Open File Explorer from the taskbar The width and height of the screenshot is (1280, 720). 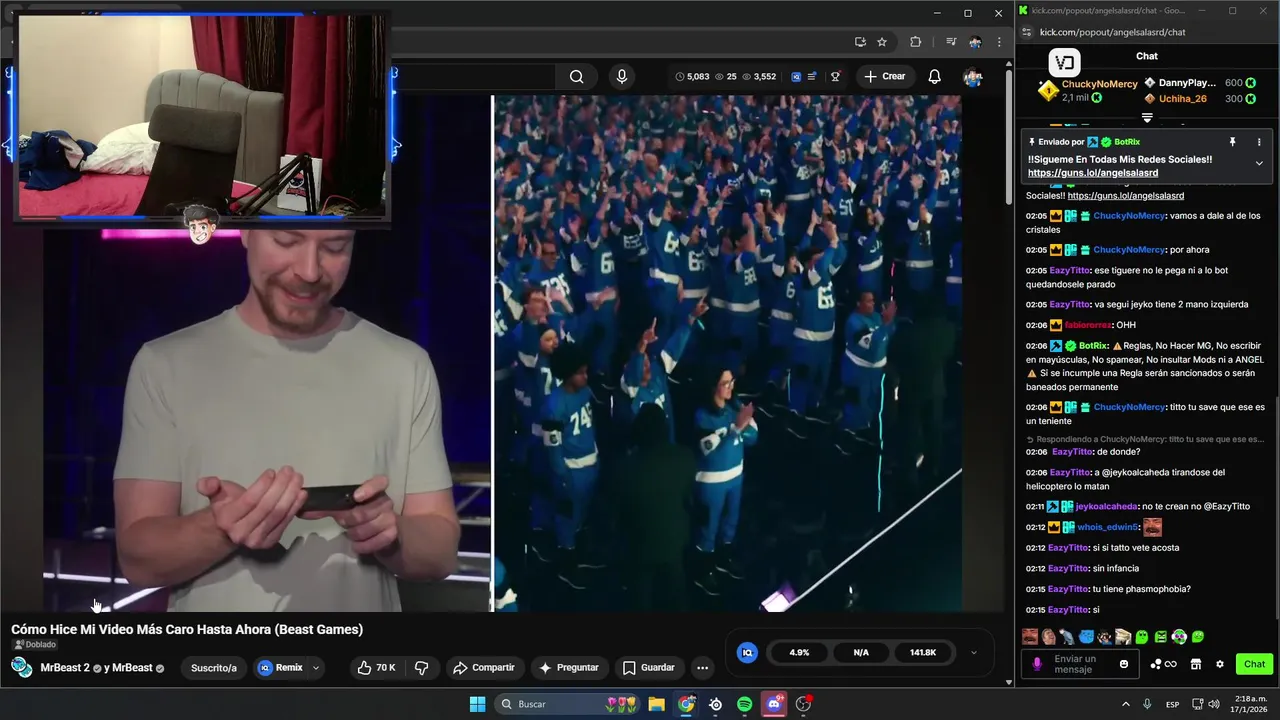pos(656,704)
